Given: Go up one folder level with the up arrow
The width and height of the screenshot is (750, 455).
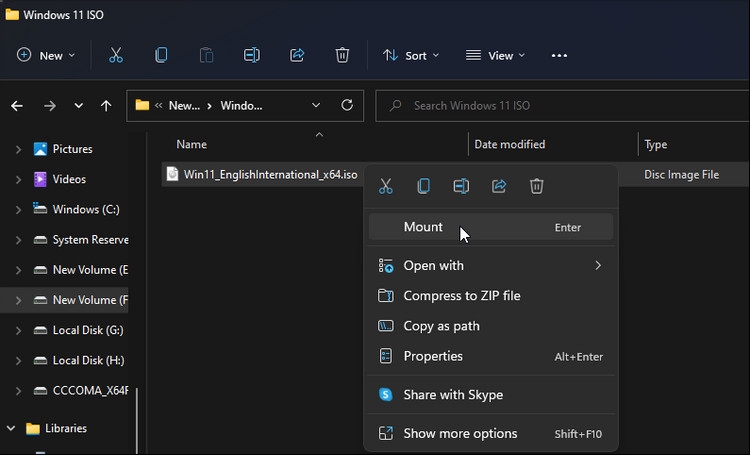Looking at the screenshot, I should 106,106.
